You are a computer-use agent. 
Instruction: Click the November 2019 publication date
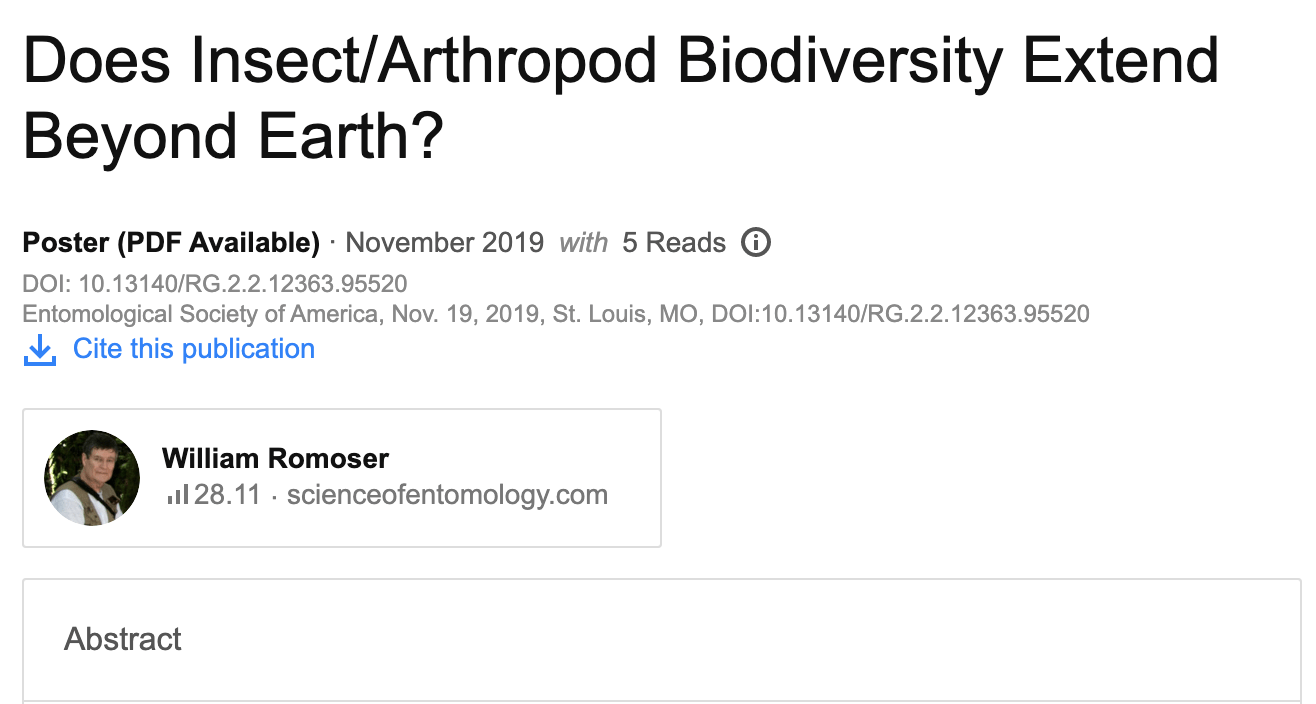444,243
